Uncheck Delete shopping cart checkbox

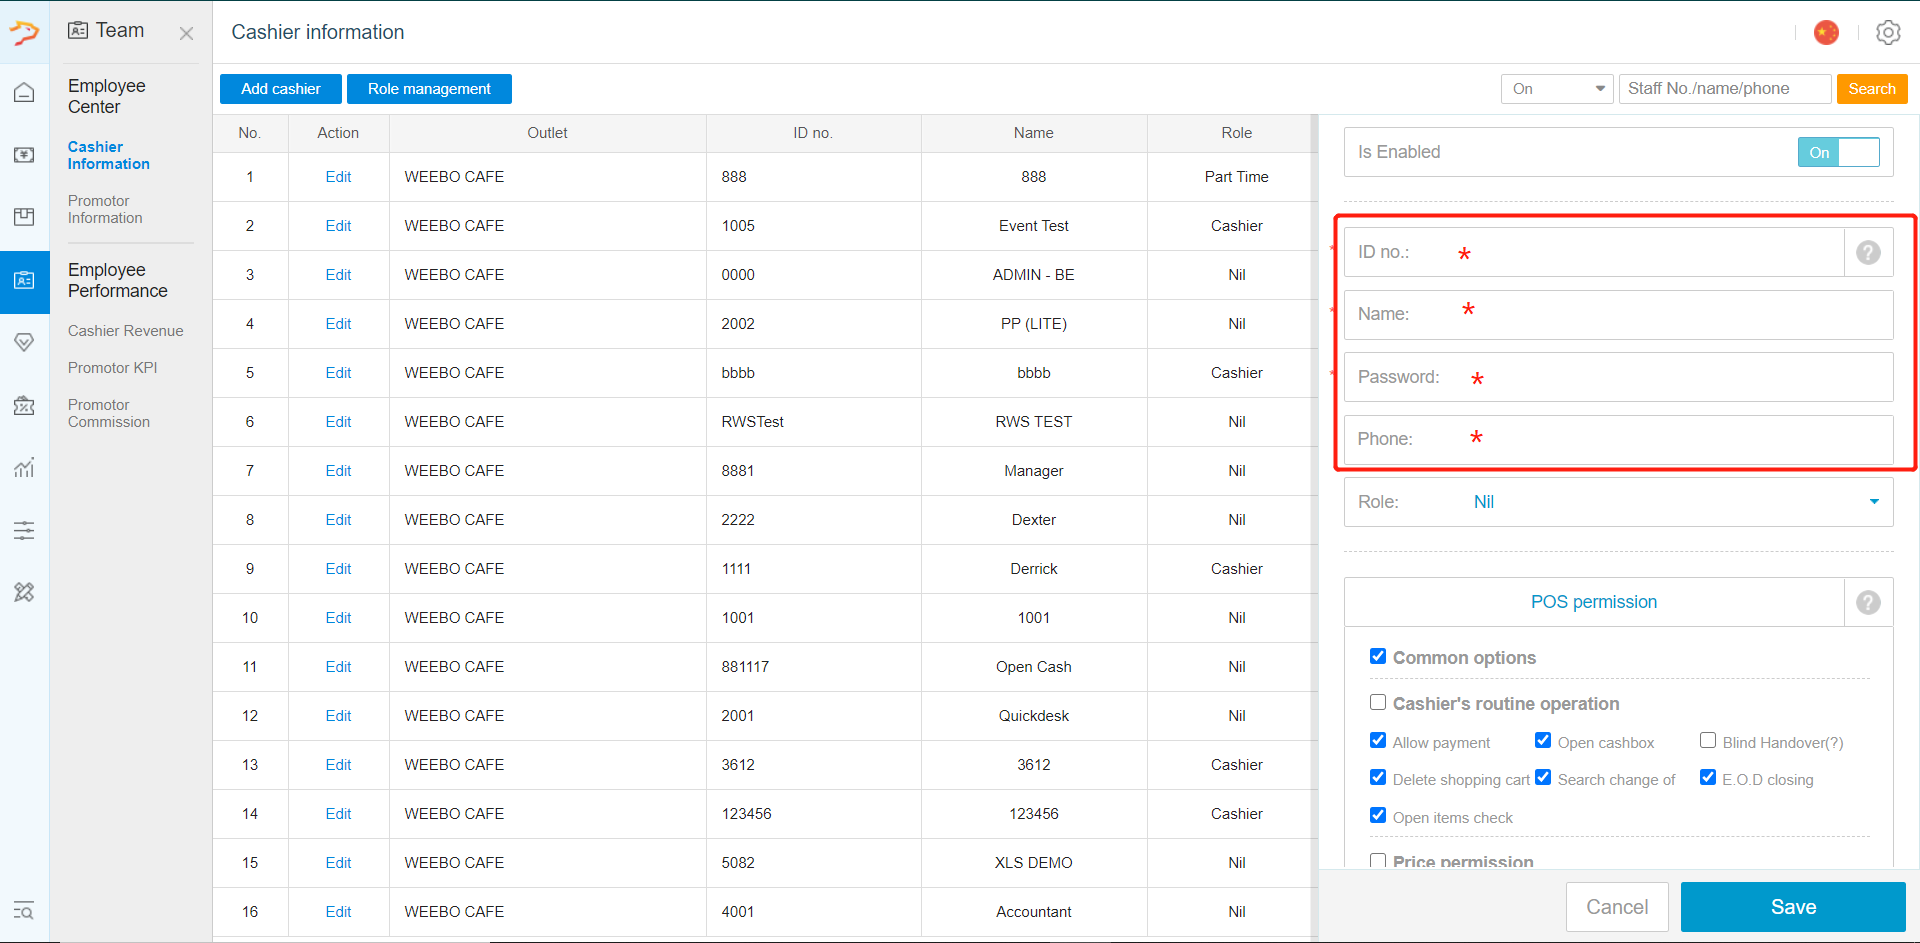(1378, 778)
